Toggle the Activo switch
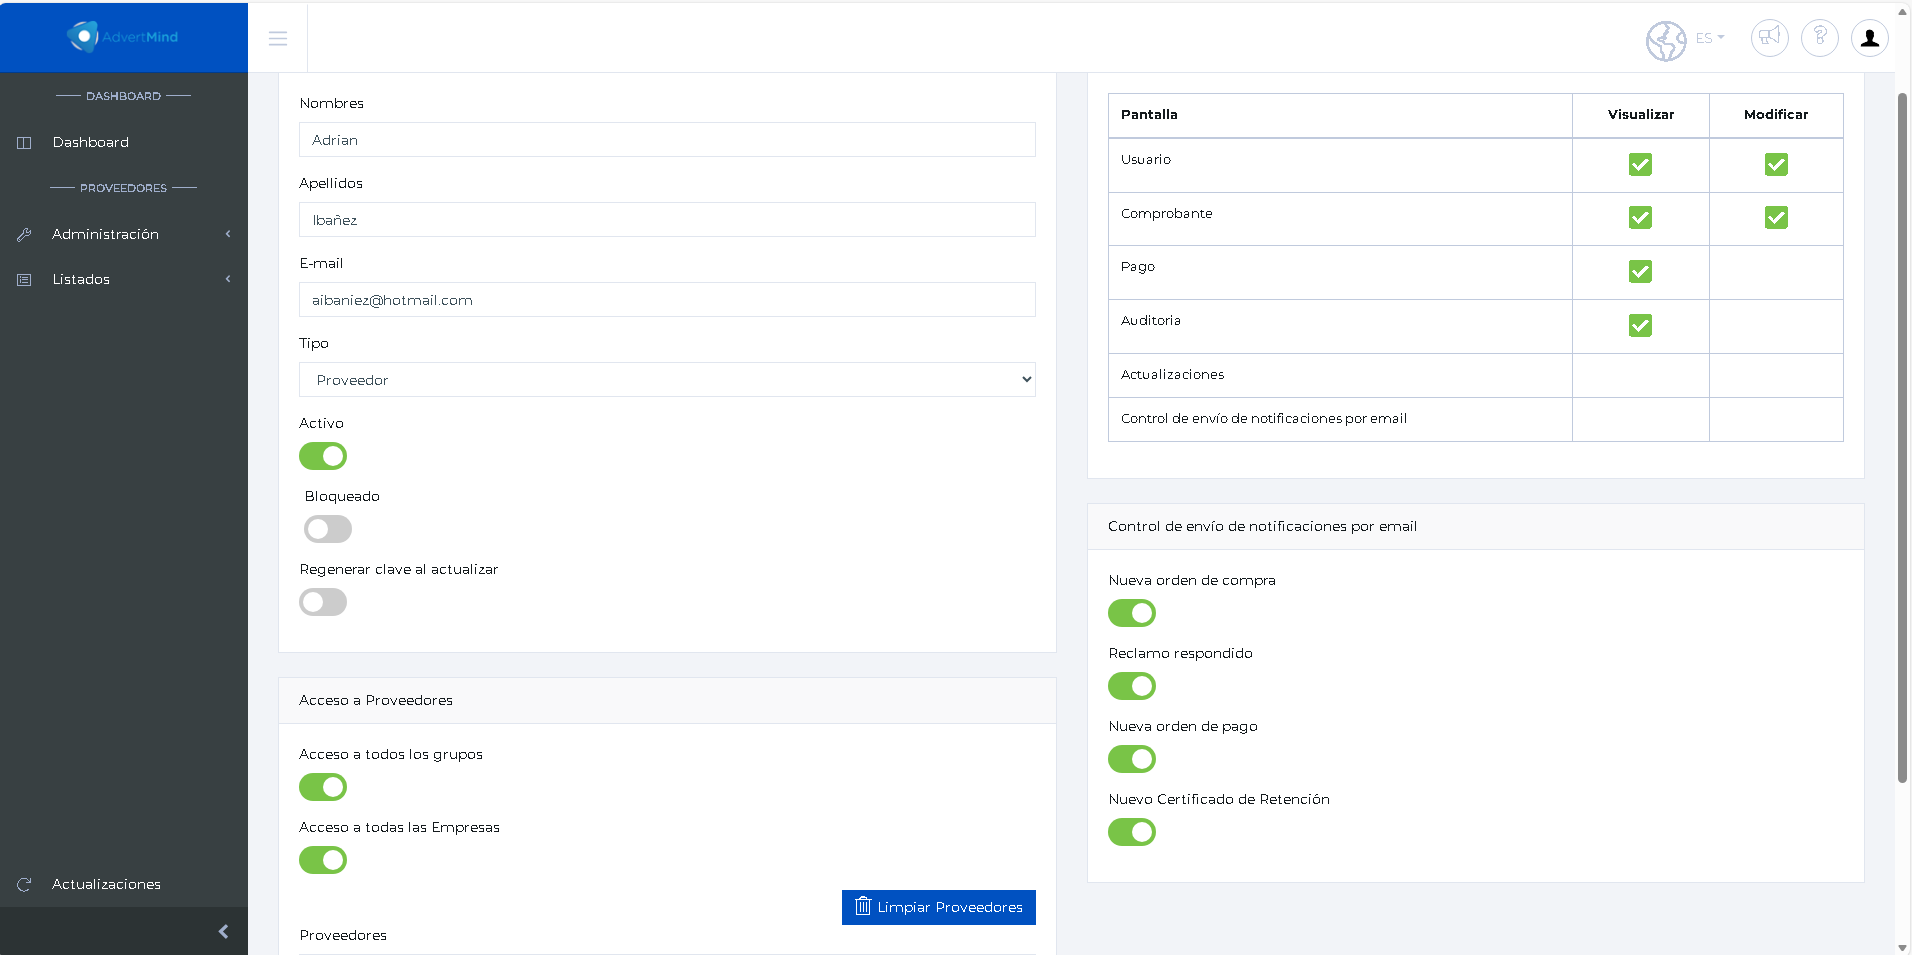This screenshot has width=1912, height=955. click(323, 456)
